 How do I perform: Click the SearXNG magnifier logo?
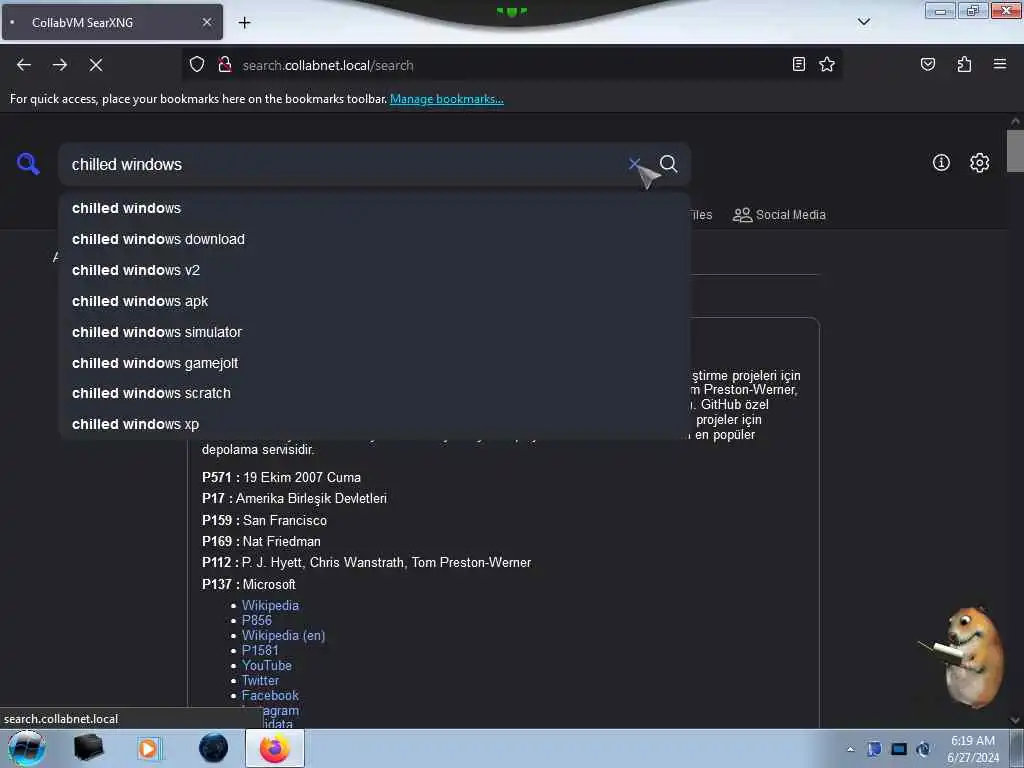28,163
